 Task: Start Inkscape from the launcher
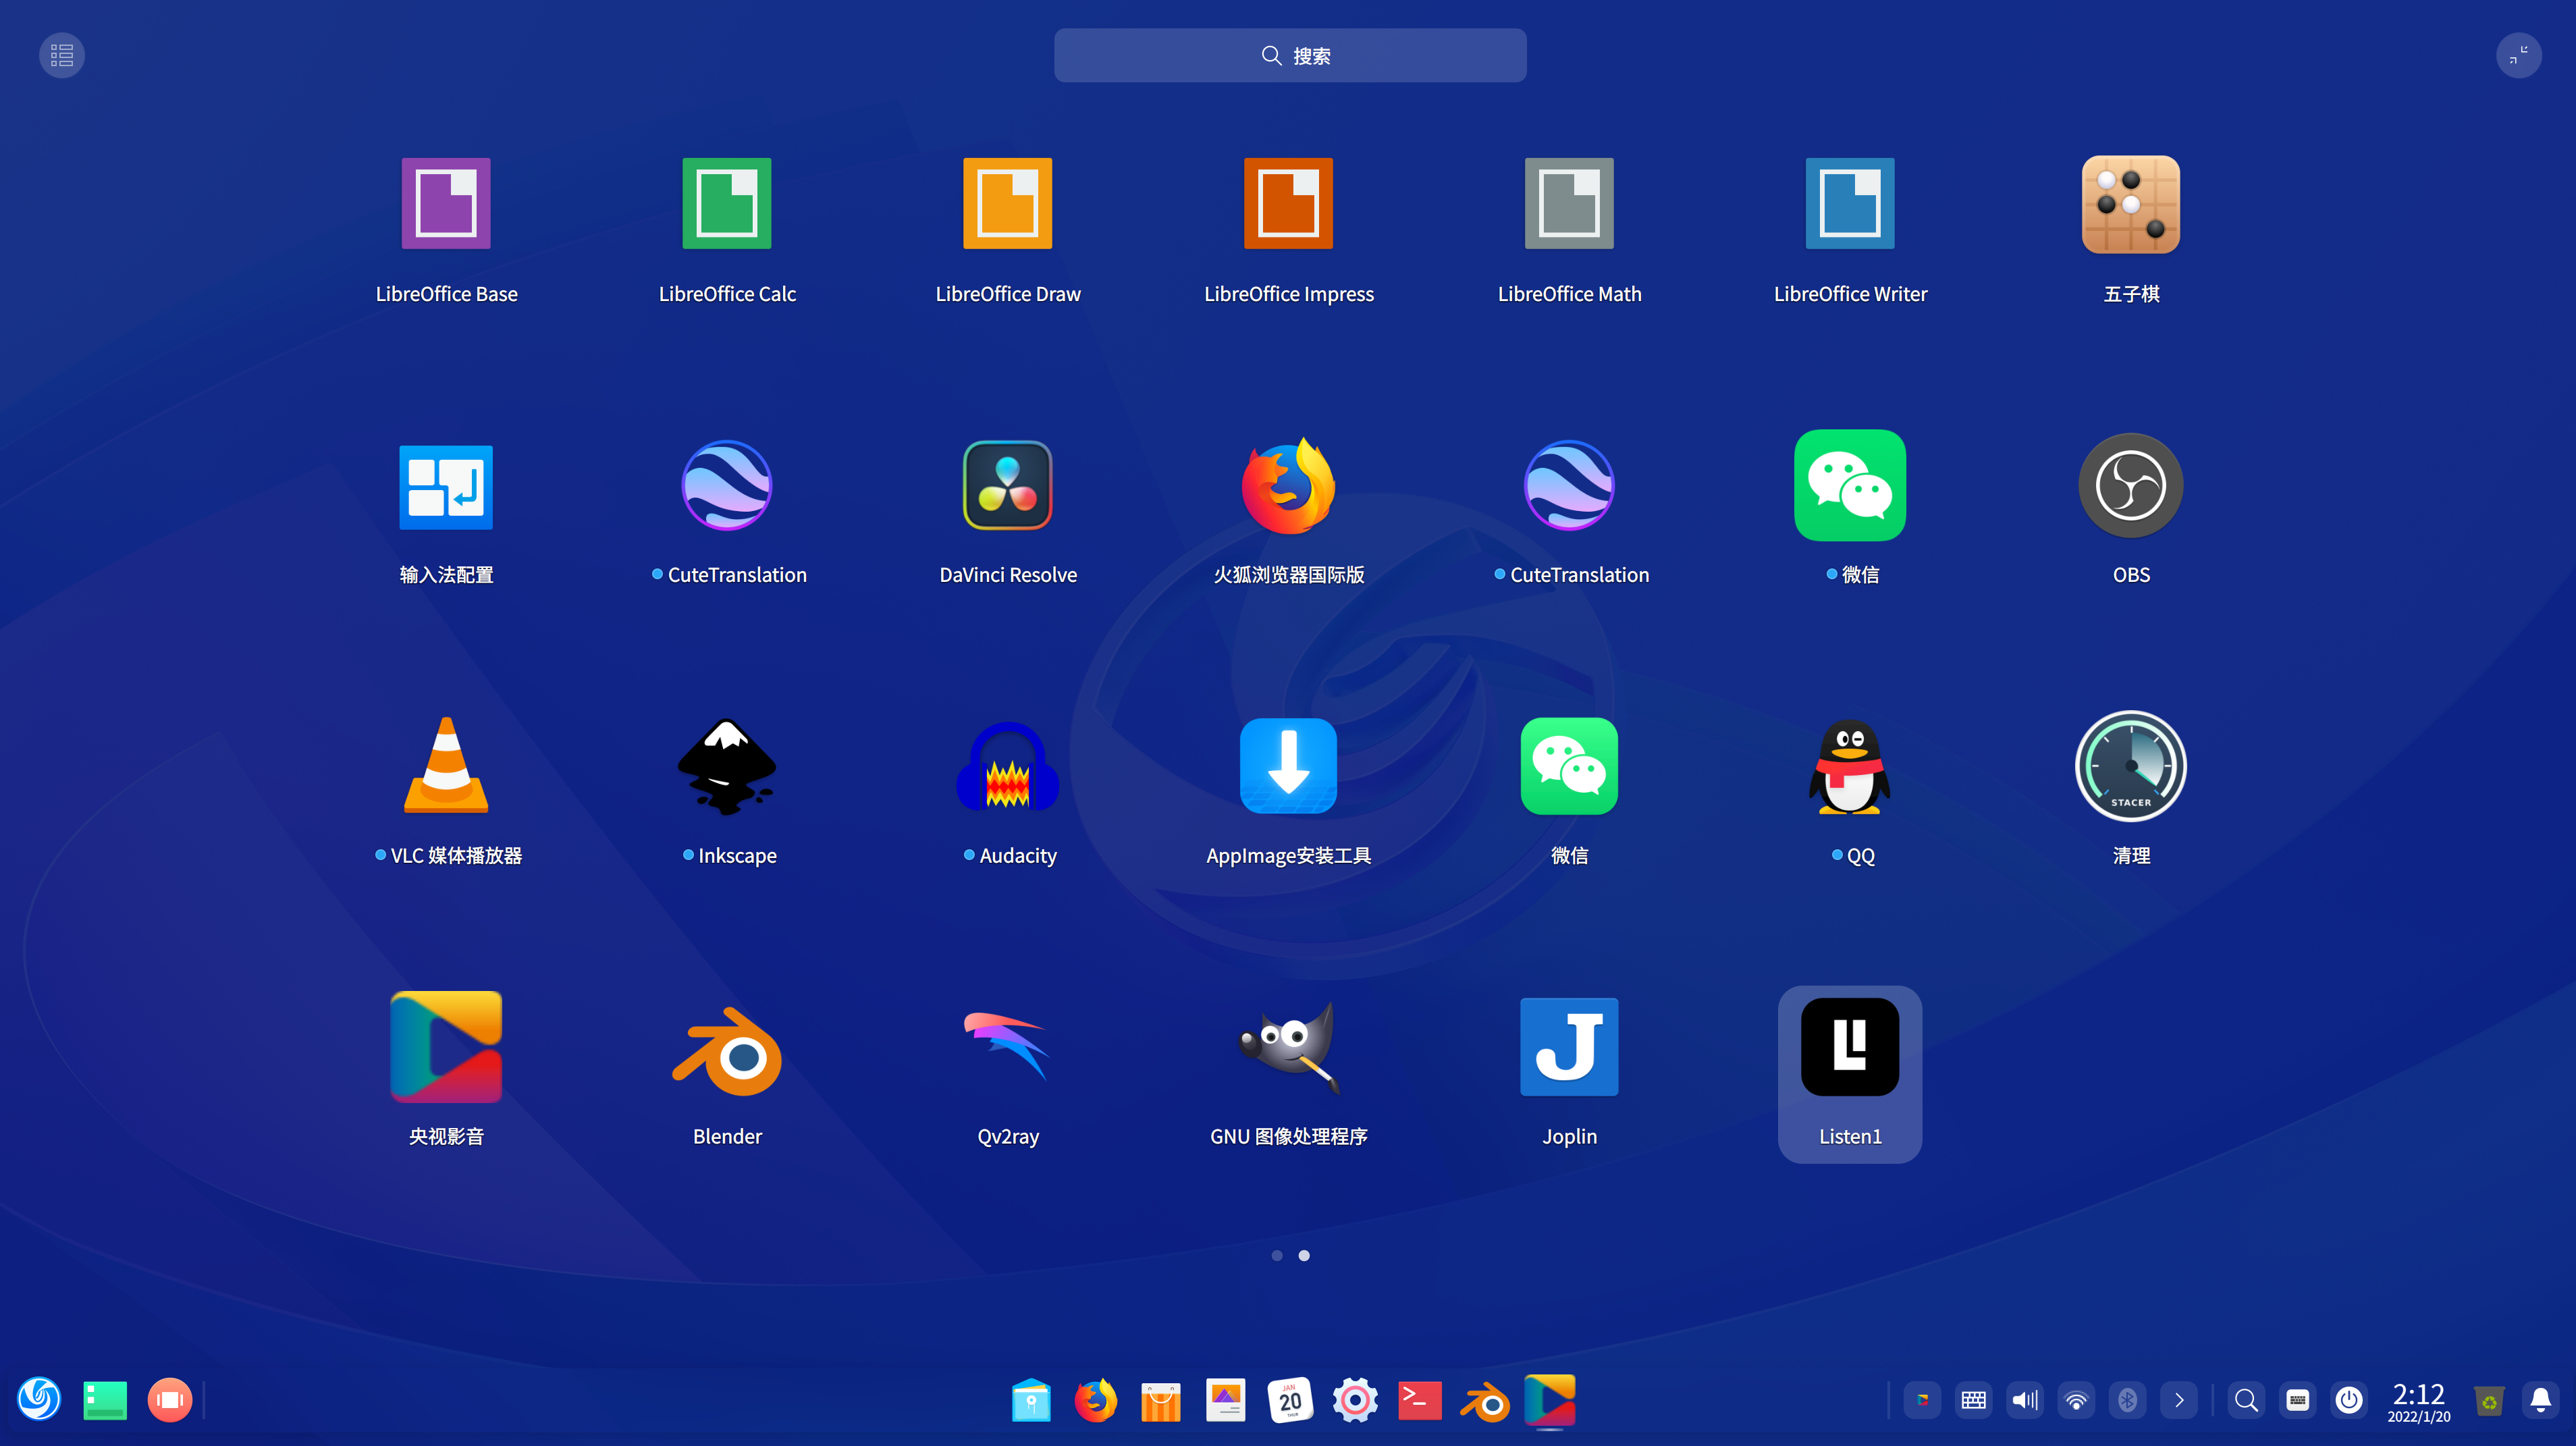pyautogui.click(x=727, y=767)
